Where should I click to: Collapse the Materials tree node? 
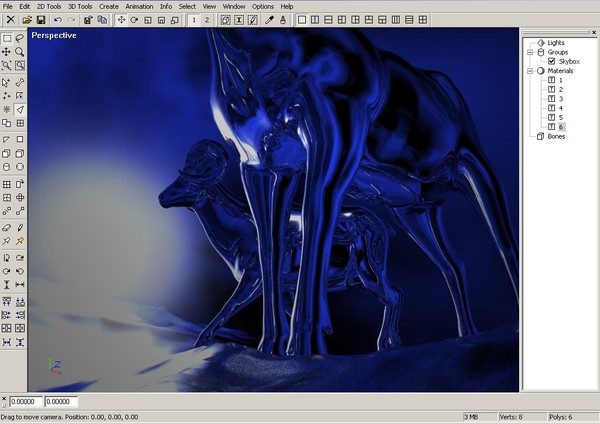coord(530,71)
